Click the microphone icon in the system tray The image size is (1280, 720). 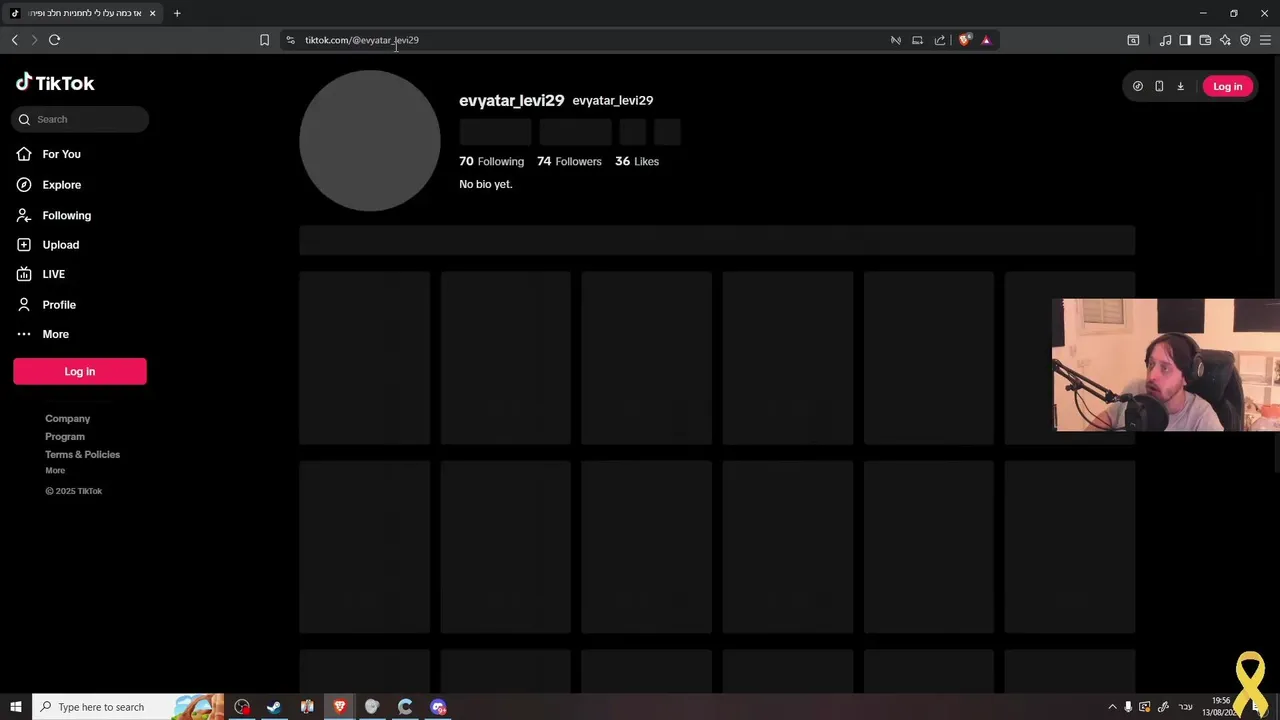(x=1128, y=707)
